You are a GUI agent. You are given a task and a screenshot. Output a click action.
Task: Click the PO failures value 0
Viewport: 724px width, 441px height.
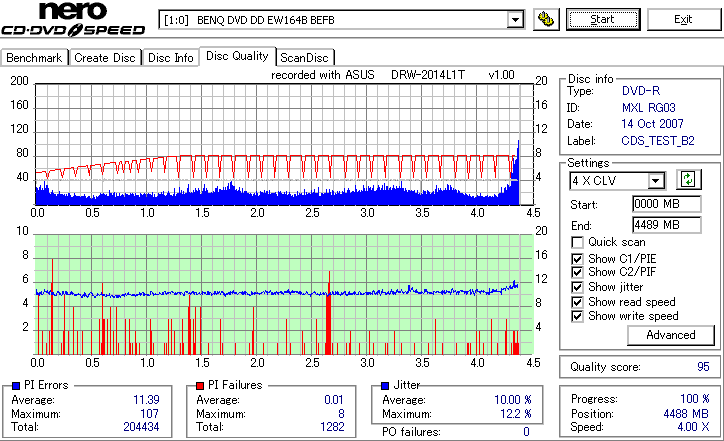(526, 432)
